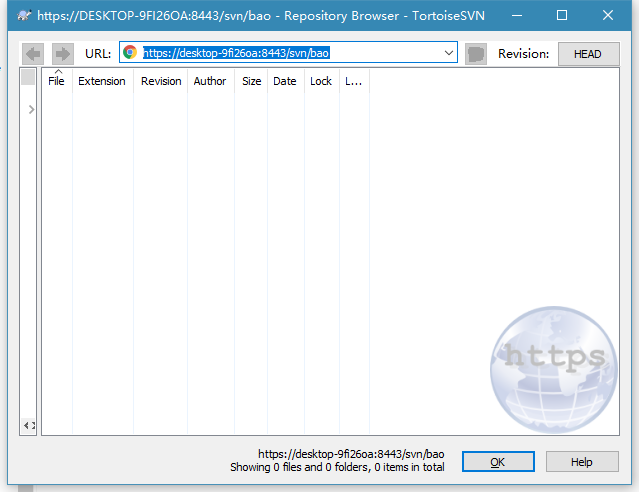Image resolution: width=639 pixels, height=492 pixels.
Task: Click the forward navigation arrow icon
Action: point(63,54)
